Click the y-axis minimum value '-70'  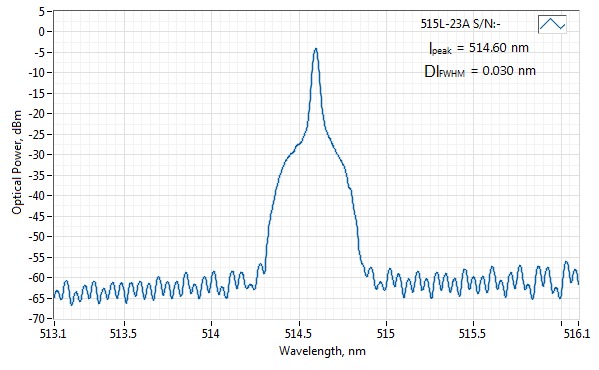click(x=36, y=318)
